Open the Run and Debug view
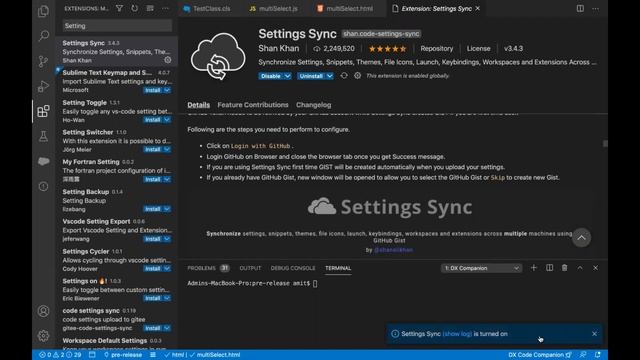The width and height of the screenshot is (640, 360). pyautogui.click(x=43, y=86)
